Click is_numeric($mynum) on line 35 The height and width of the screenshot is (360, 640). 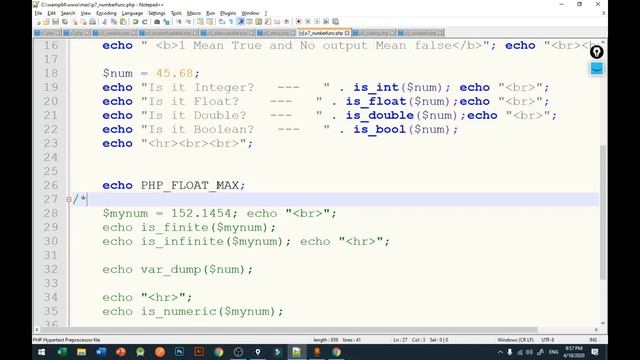pyautogui.click(x=209, y=312)
